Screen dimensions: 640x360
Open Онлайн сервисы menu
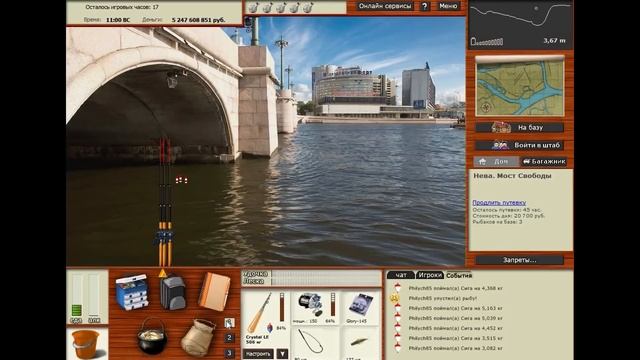385,6
